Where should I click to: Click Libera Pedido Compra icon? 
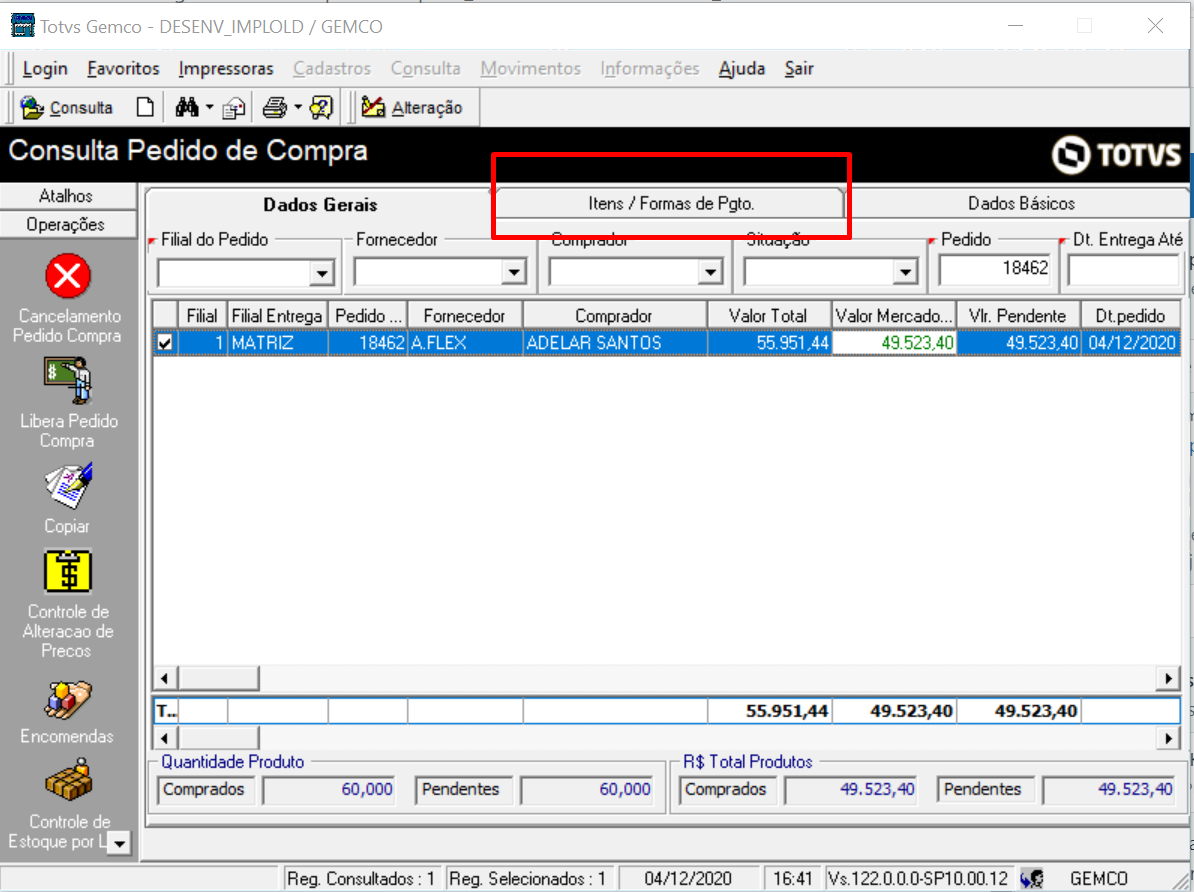point(68,379)
